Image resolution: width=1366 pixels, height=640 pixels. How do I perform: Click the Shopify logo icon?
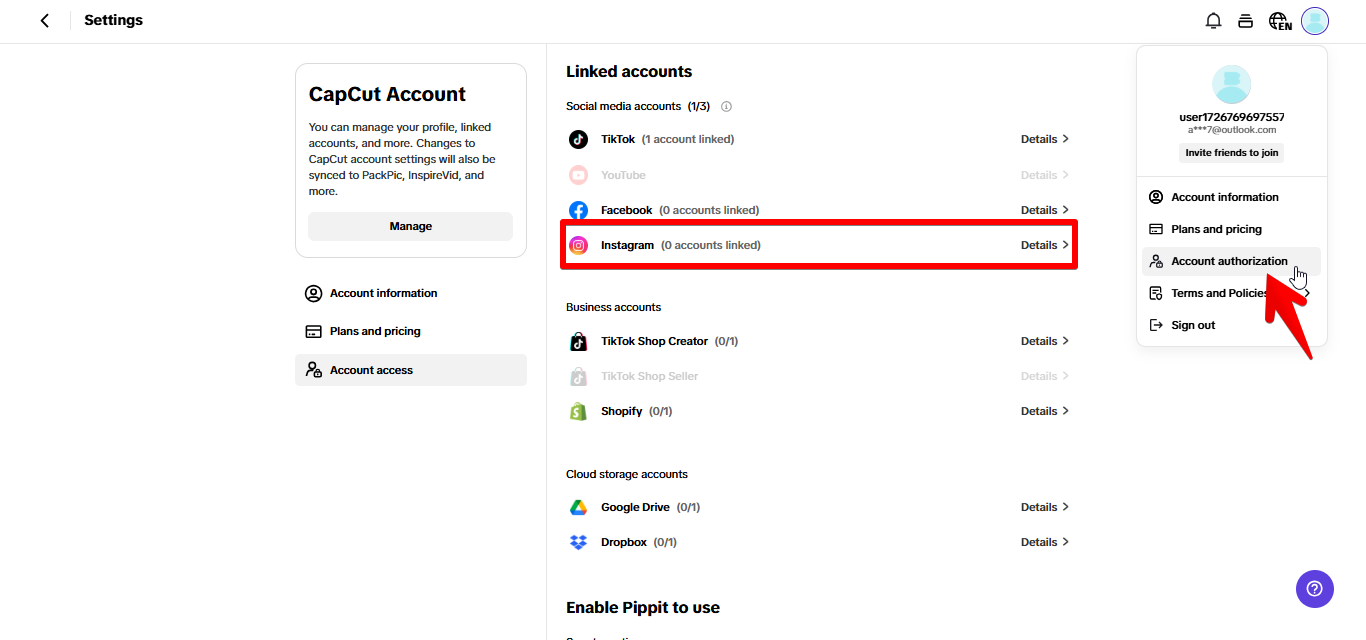coord(578,411)
